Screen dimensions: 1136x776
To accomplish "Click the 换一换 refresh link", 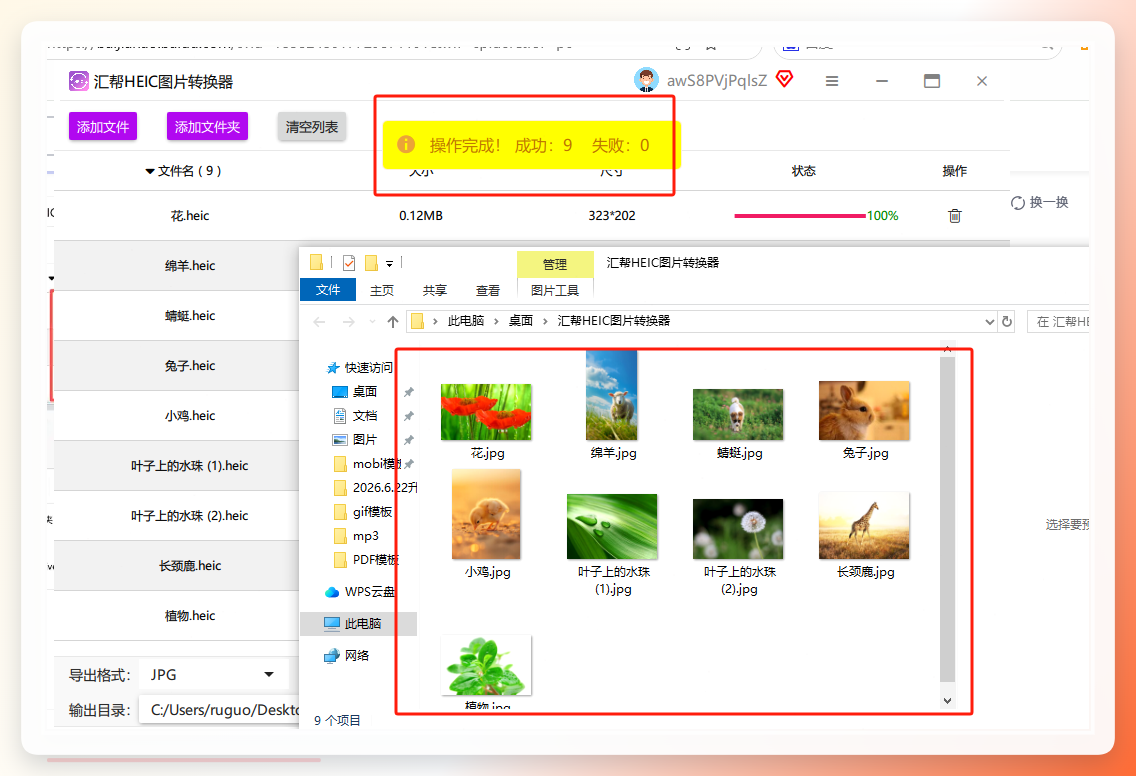I will click(x=1040, y=202).
